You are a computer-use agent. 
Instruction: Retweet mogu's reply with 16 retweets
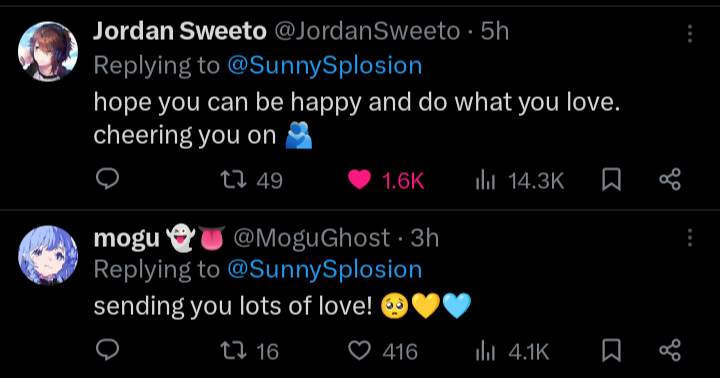coord(250,351)
